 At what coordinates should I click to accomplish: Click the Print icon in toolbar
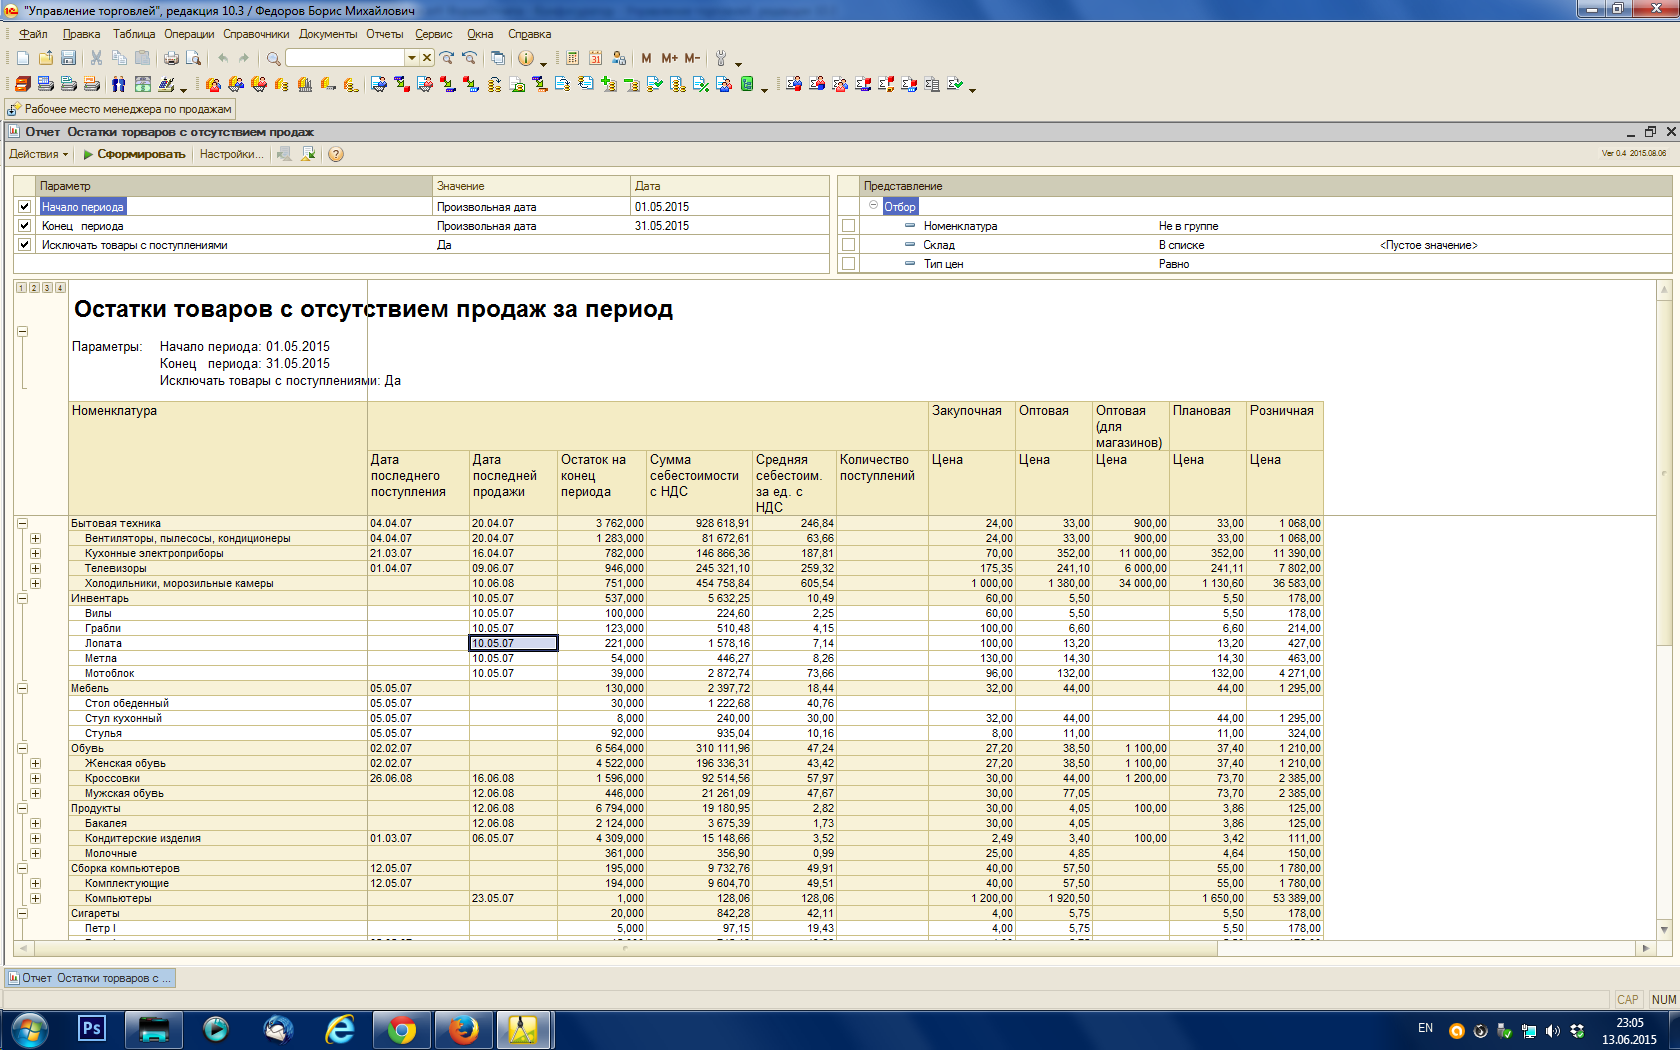tap(171, 58)
